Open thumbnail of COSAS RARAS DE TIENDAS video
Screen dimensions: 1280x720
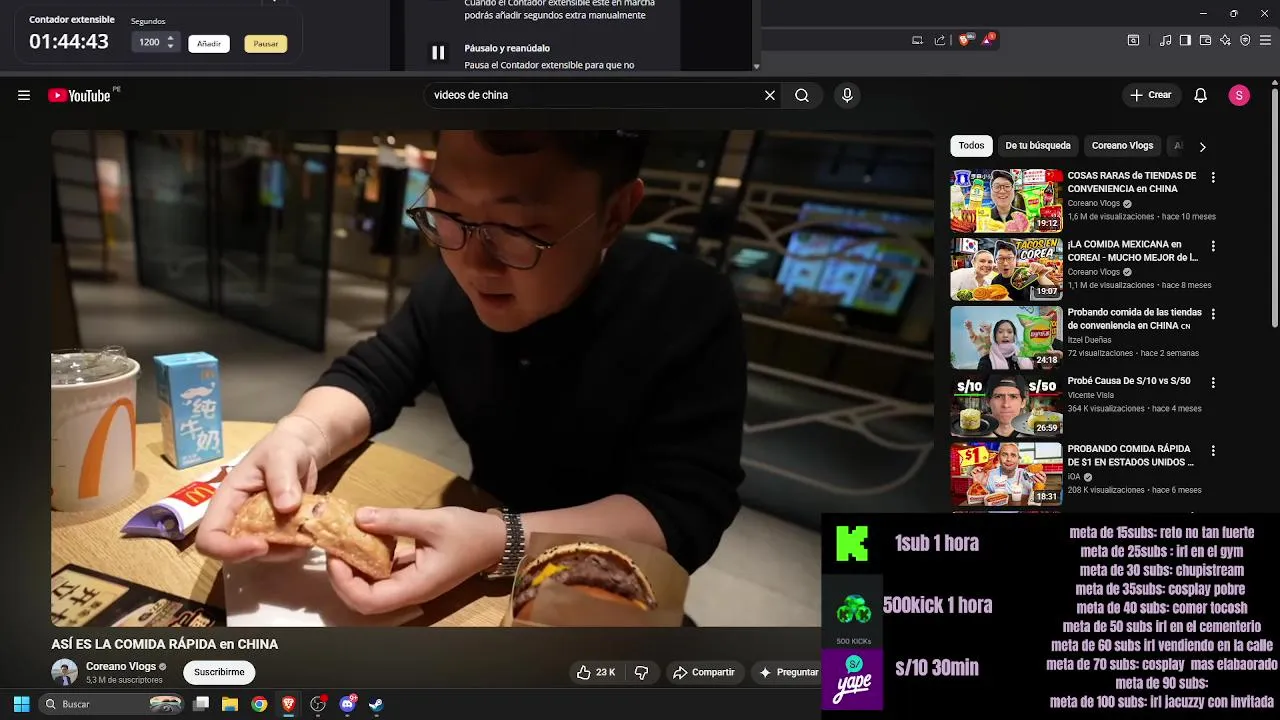point(1006,200)
